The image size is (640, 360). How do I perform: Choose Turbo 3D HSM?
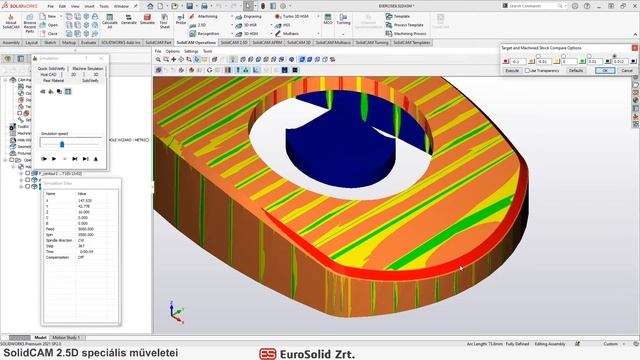tap(291, 16)
